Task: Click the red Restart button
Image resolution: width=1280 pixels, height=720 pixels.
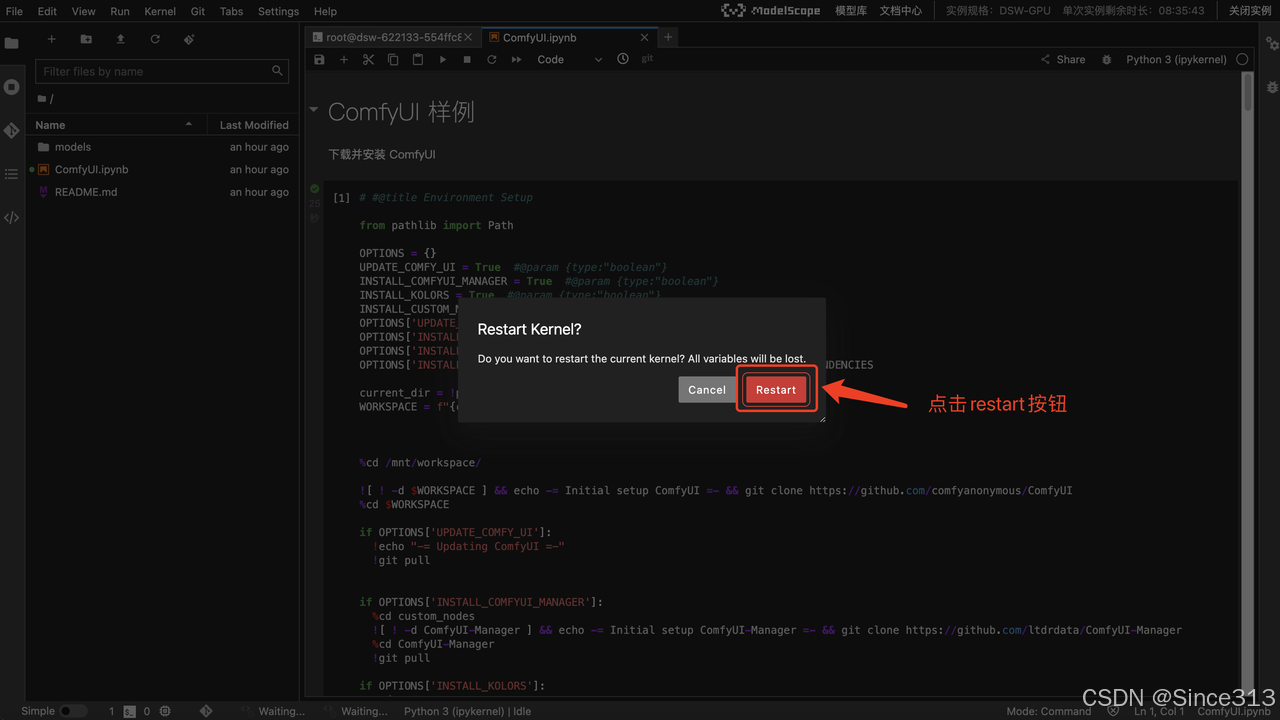Action: tap(776, 390)
